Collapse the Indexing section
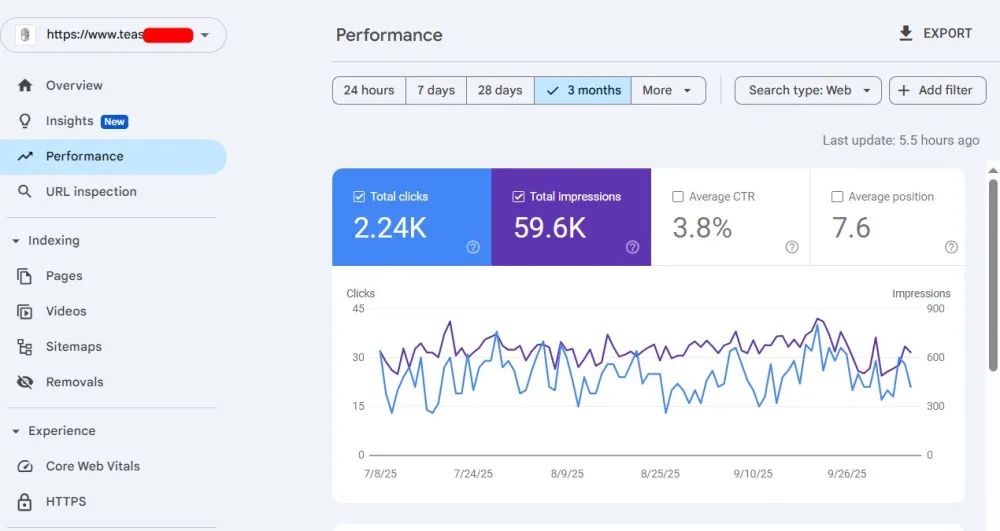 [x=16, y=241]
